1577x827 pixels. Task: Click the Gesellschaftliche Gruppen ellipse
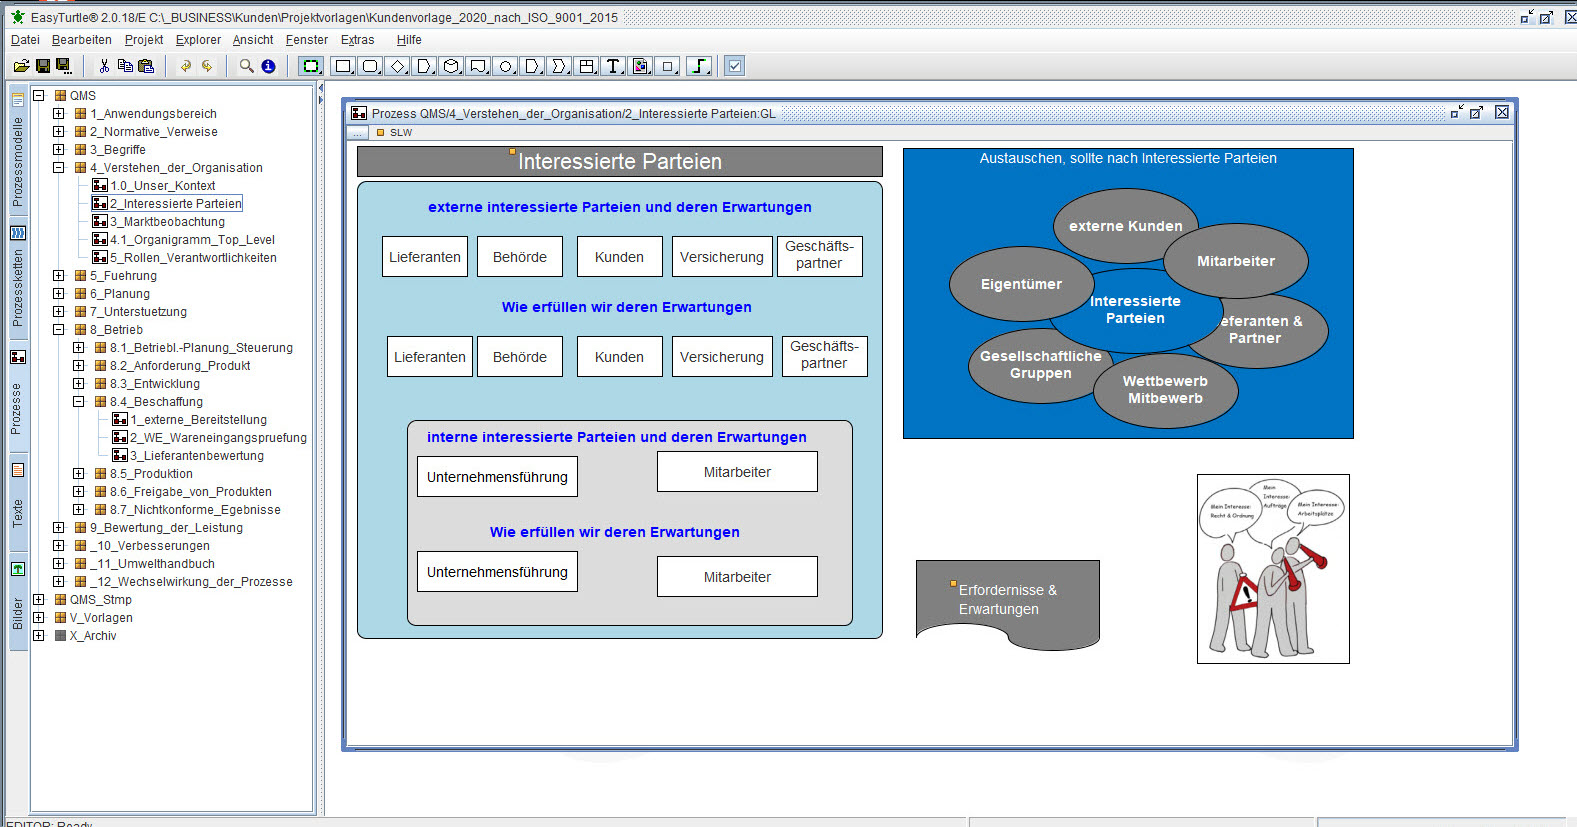[1040, 365]
